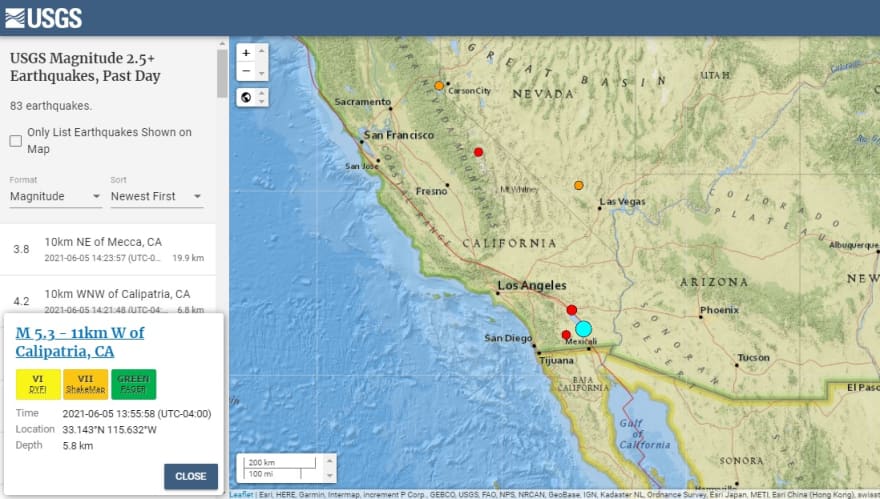Expand the map scale control arrows
Viewport: 880px width, 499px height.
(x=329, y=467)
